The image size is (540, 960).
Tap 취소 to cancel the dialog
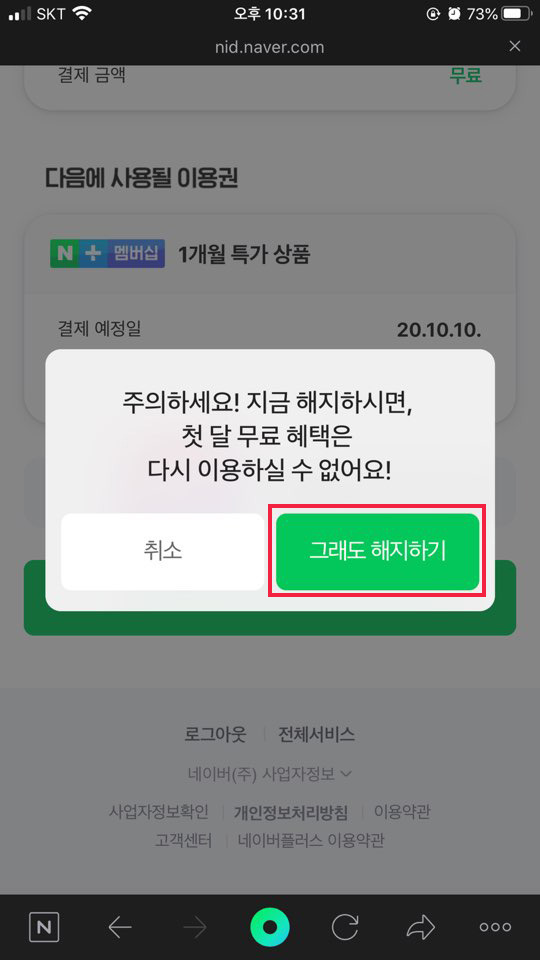[x=162, y=552]
